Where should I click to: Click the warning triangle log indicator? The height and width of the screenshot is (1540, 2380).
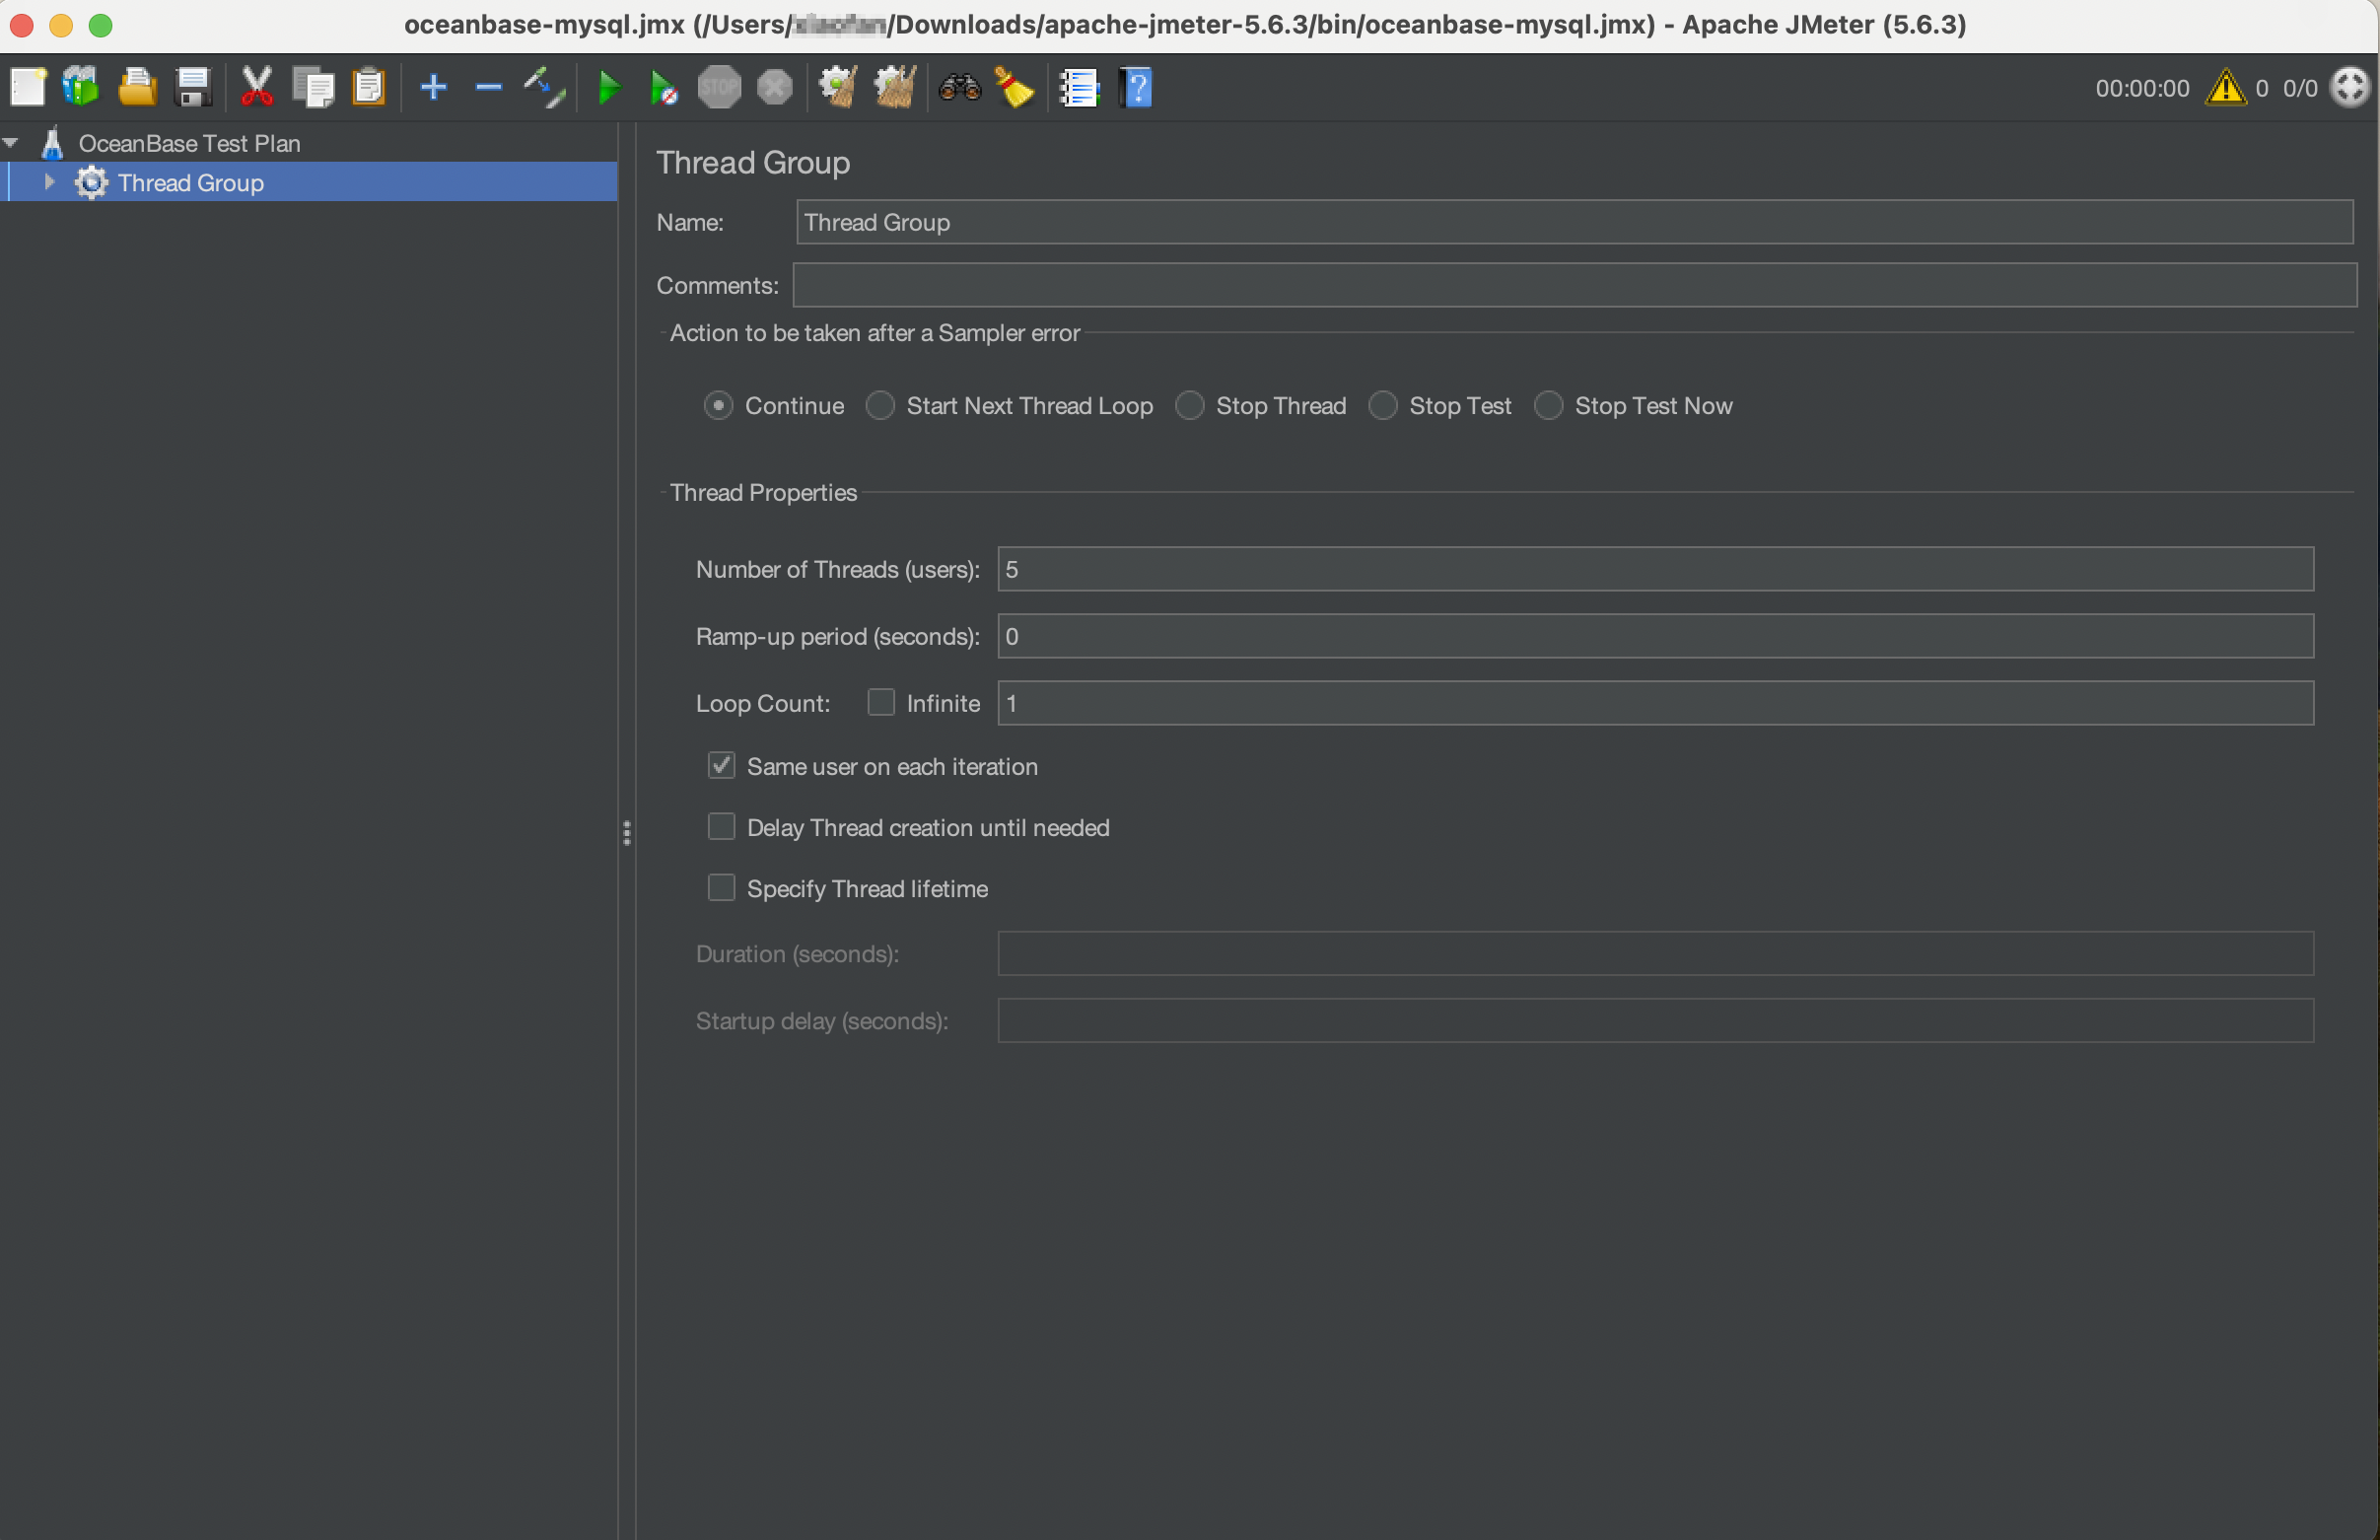[x=2226, y=88]
